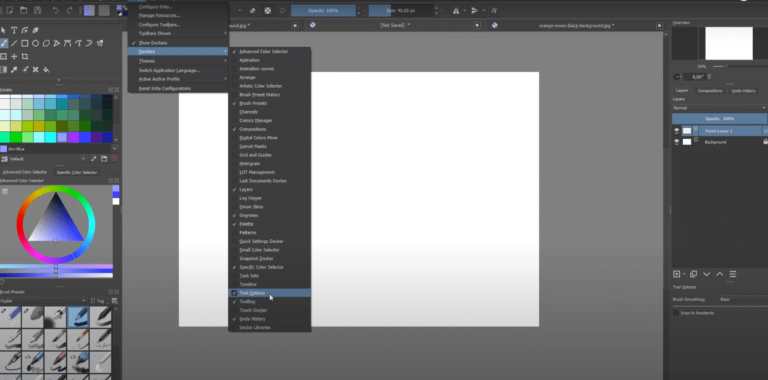The height and width of the screenshot is (380, 768).
Task: Select the Multibrush tool
Action: point(100,43)
